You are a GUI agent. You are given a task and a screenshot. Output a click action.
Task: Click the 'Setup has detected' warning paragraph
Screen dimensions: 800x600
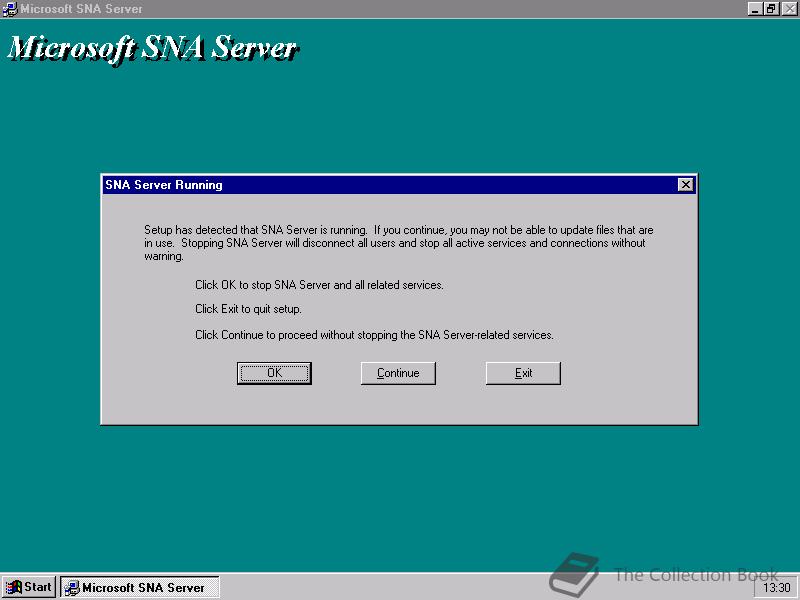398,243
